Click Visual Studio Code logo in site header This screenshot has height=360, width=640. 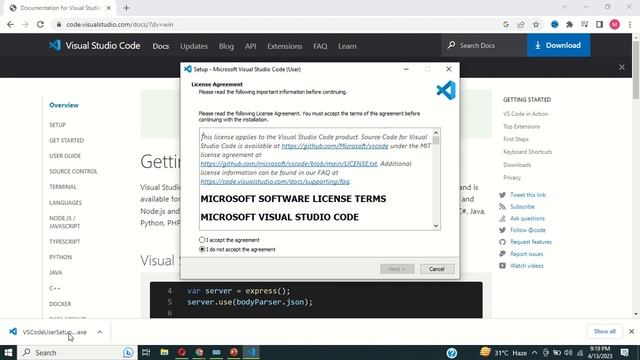pyautogui.click(x=94, y=45)
